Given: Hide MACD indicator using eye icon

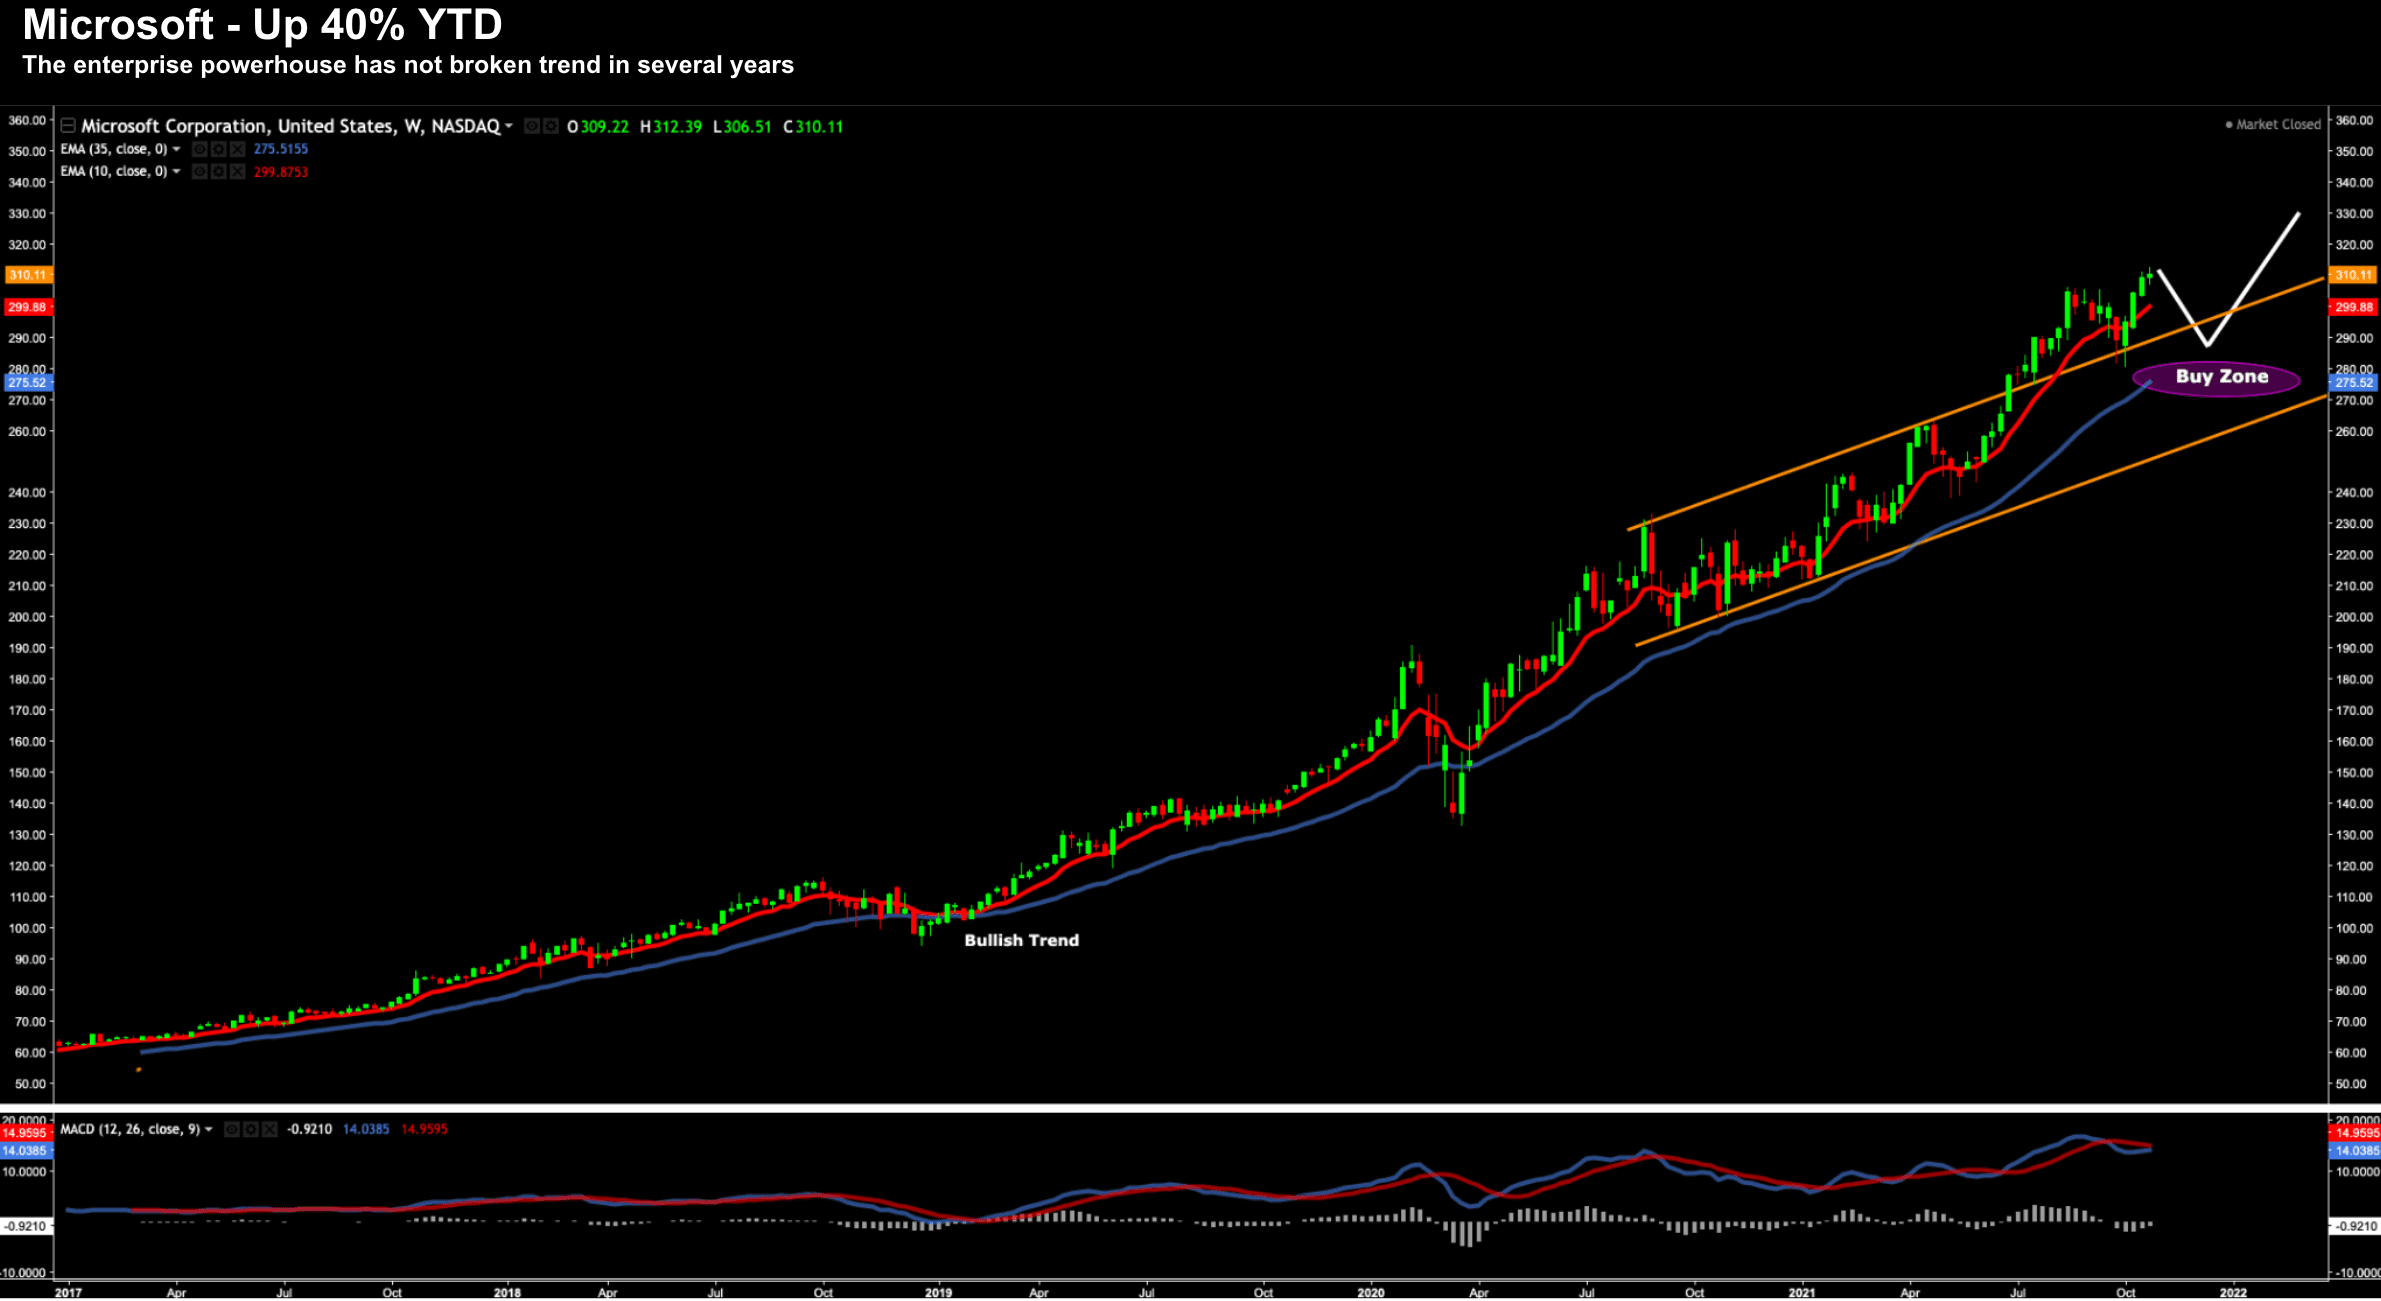Looking at the screenshot, I should pyautogui.click(x=232, y=1129).
